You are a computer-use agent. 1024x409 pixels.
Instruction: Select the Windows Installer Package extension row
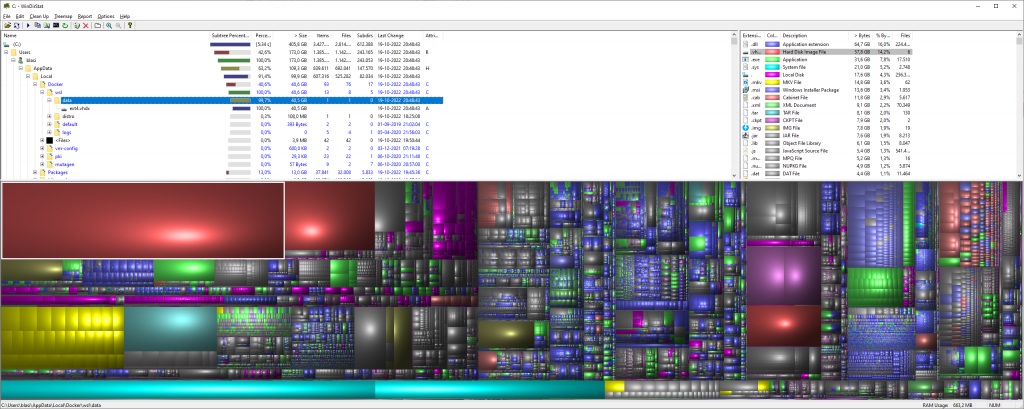point(814,89)
